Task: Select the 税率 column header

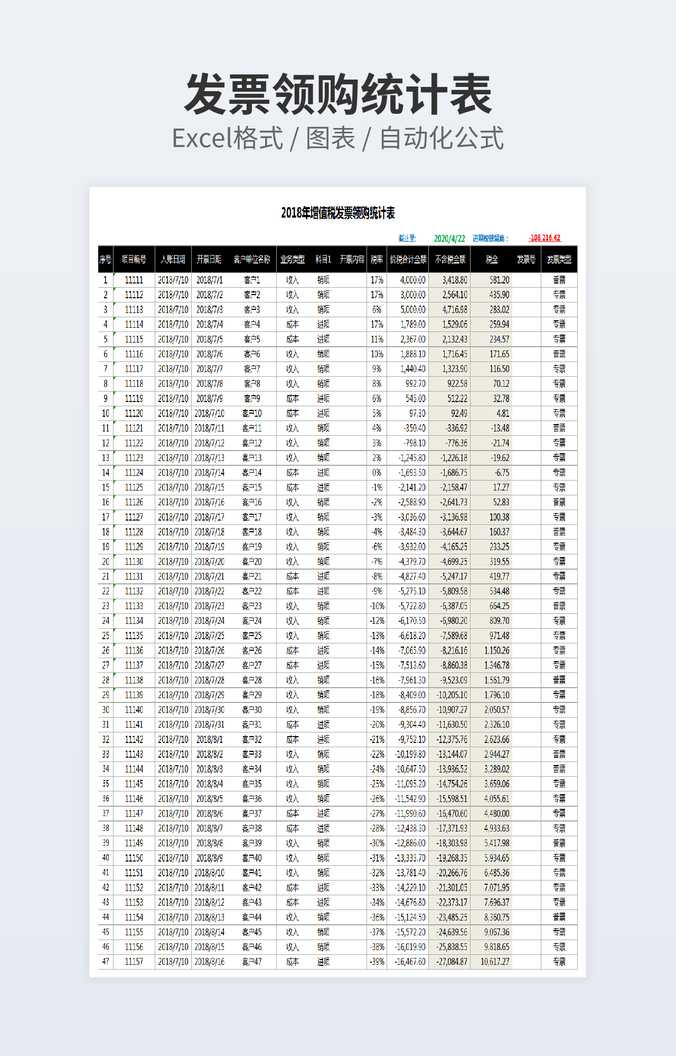Action: coord(376,259)
